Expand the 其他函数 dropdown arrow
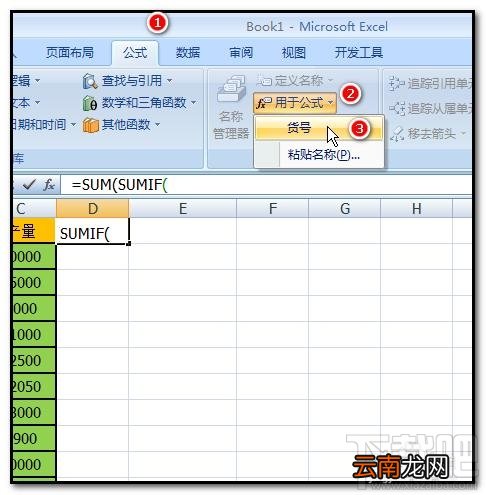The image size is (486, 495). coord(157,125)
